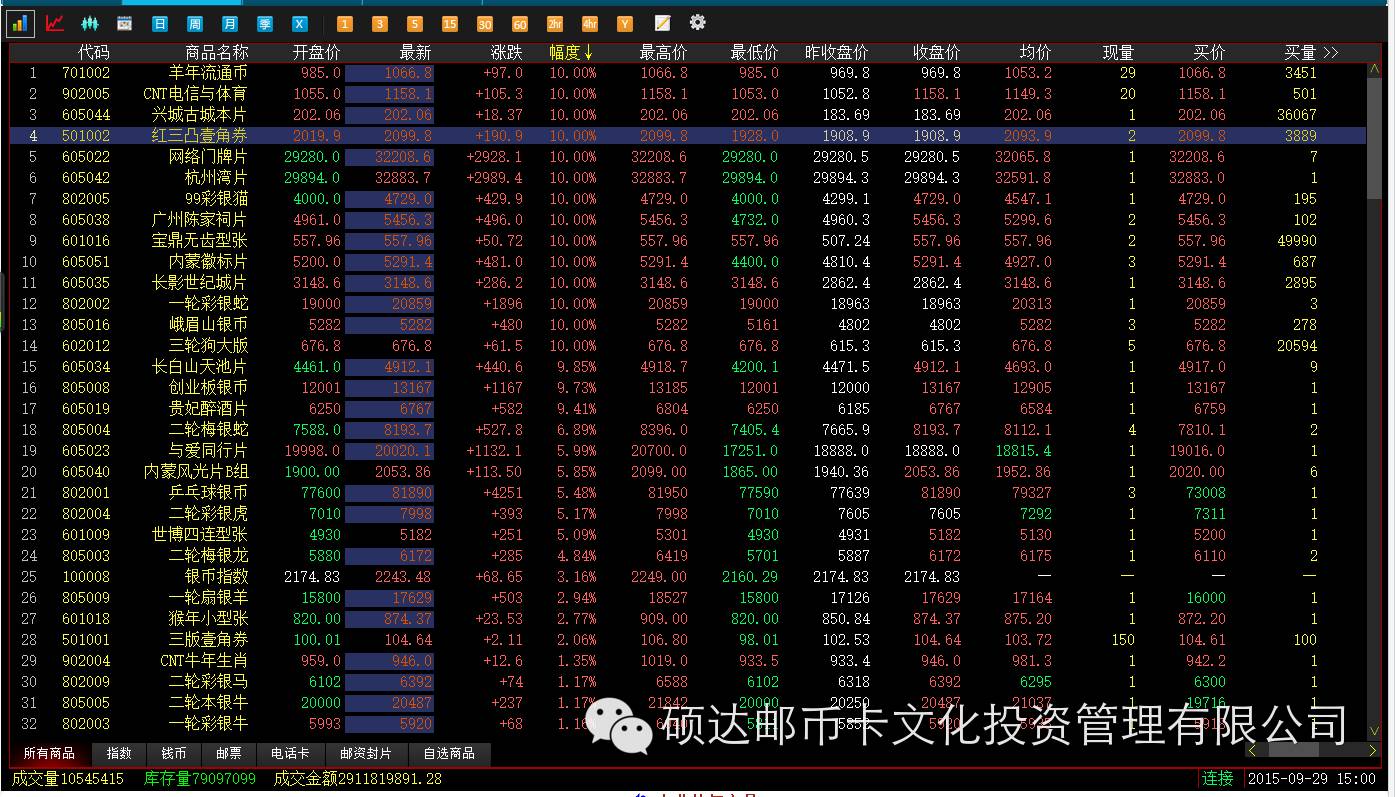Switch to 指数 tab

(x=119, y=754)
